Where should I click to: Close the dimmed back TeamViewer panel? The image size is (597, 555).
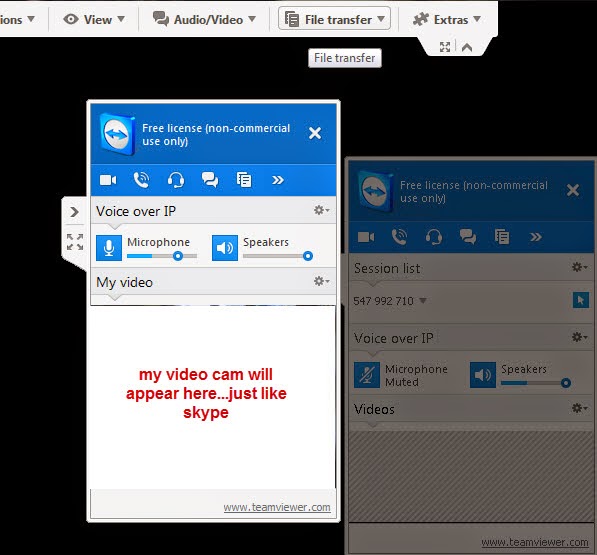pos(573,190)
